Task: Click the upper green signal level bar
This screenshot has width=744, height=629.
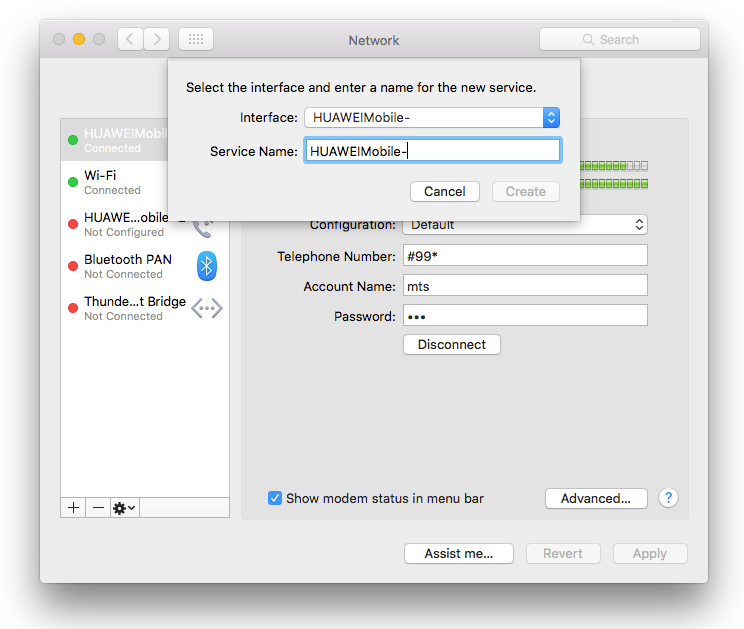Action: pyautogui.click(x=614, y=166)
